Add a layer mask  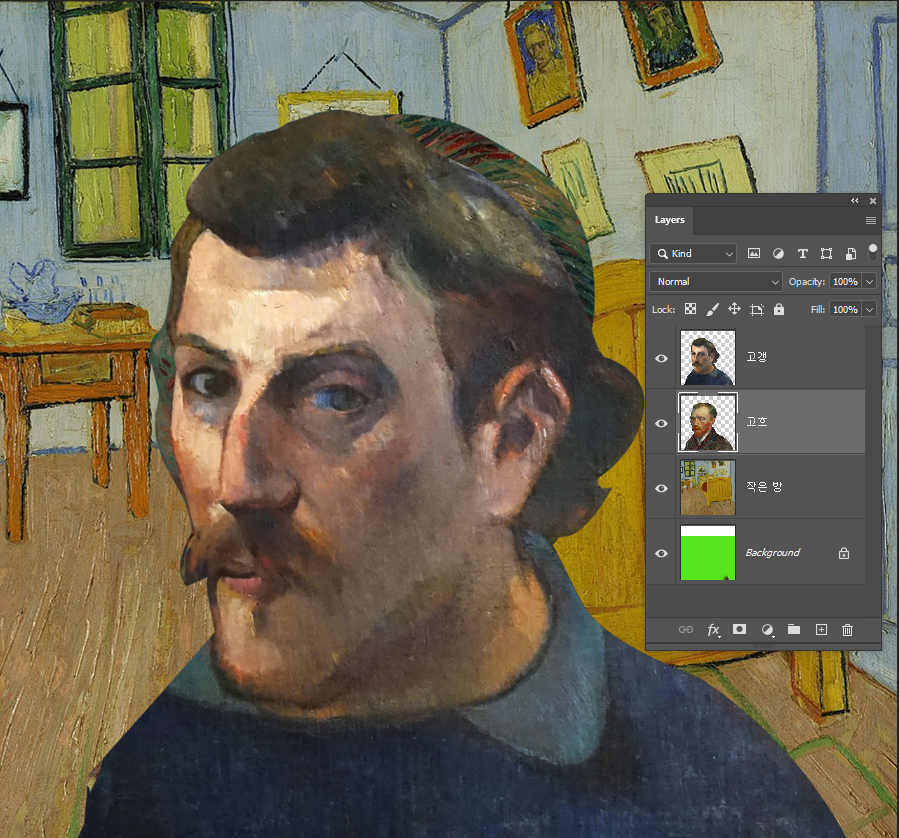740,629
